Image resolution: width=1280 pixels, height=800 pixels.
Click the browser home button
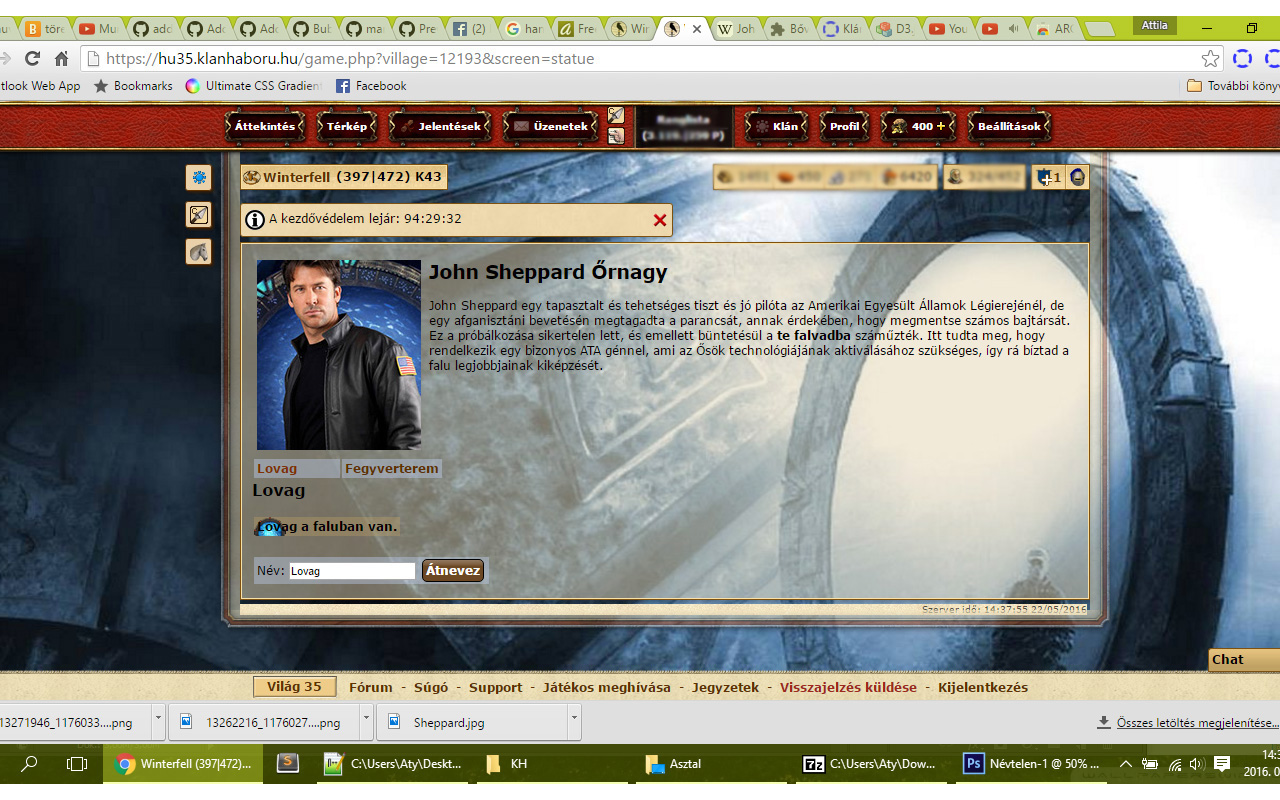[x=61, y=59]
